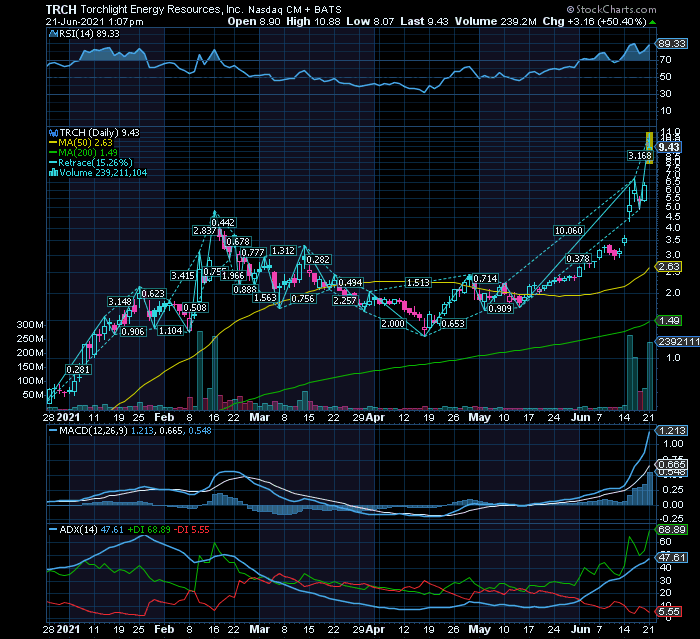Click the 21-Jun-2021 1:07pm timestamp

coord(95,21)
